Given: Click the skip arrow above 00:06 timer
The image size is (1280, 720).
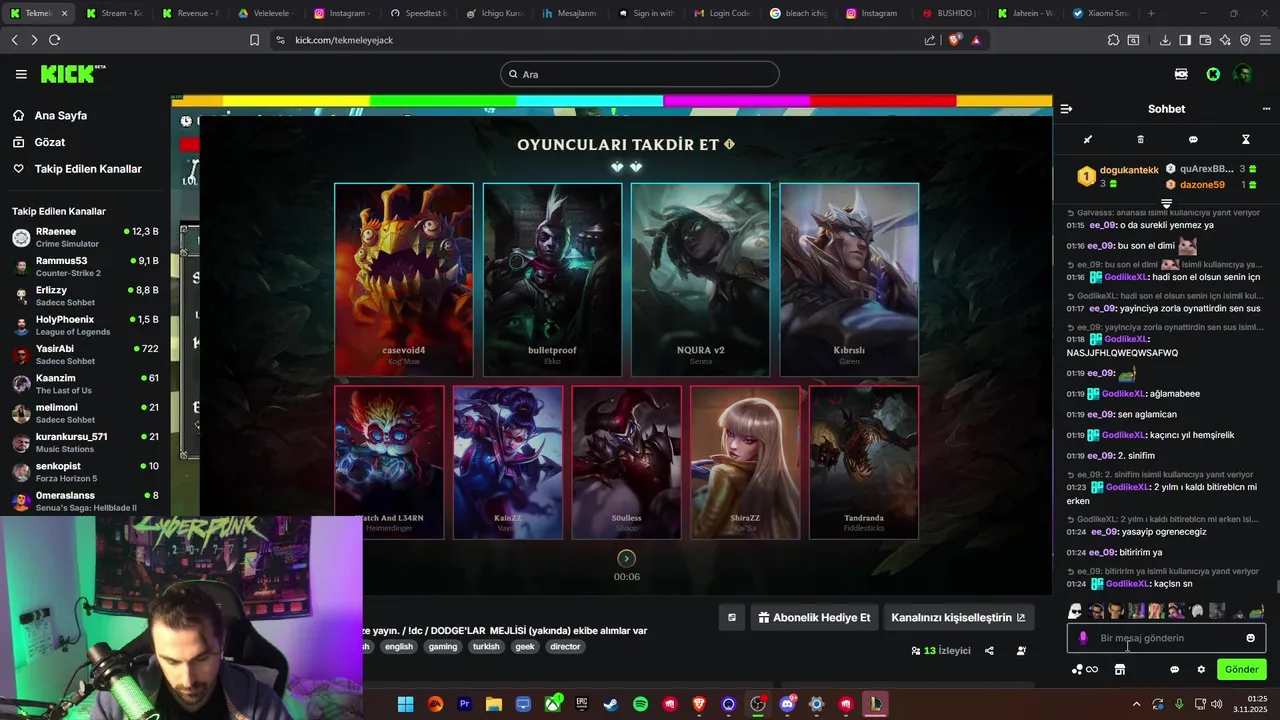Looking at the screenshot, I should pyautogui.click(x=626, y=559).
